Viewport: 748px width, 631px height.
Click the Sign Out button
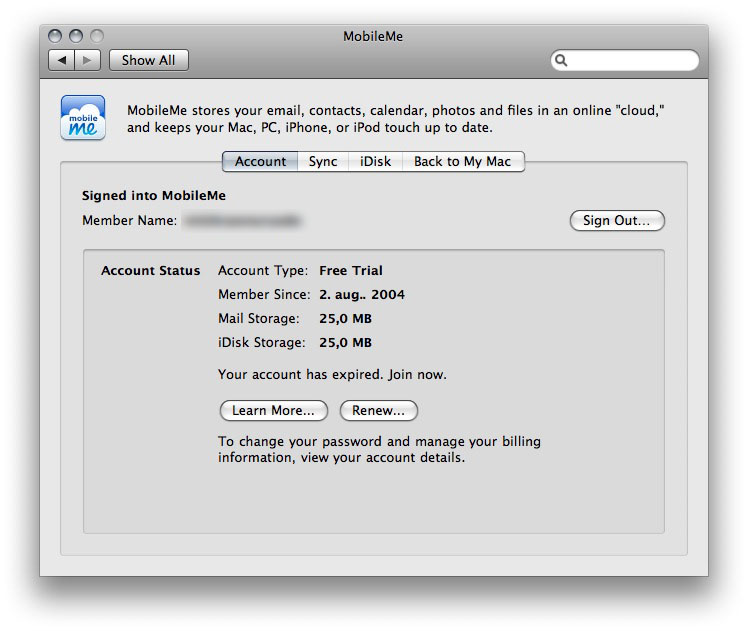(617, 220)
